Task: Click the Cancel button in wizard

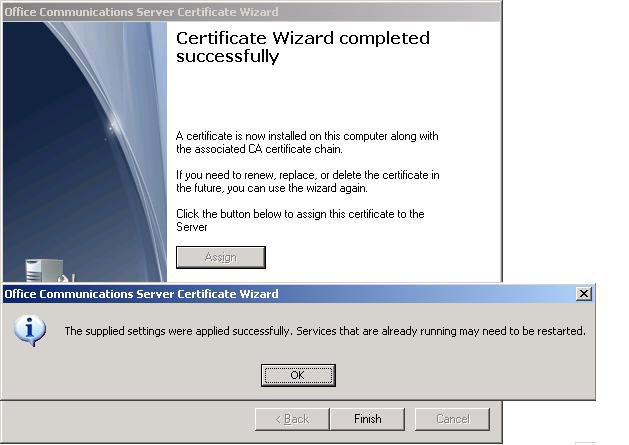Action: click(x=452, y=419)
